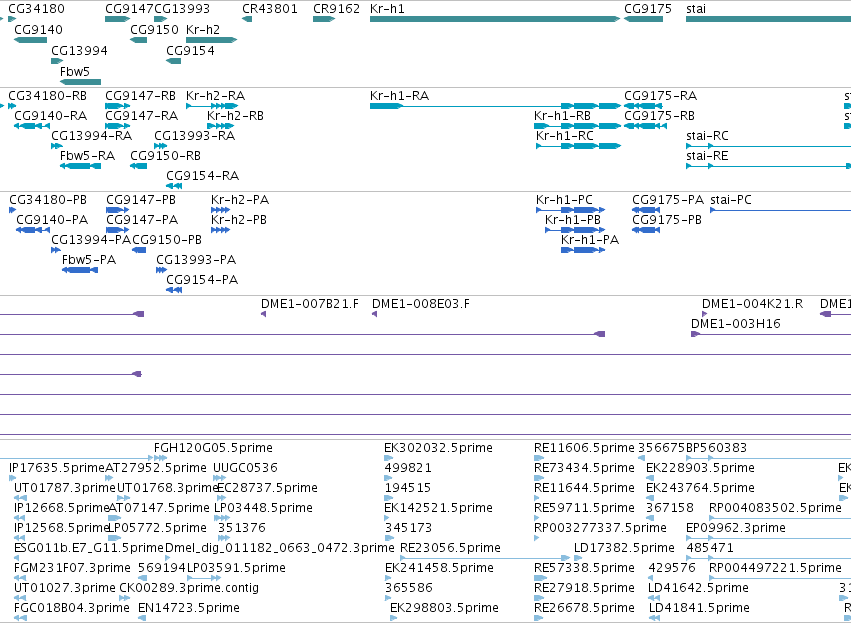Select the LD41841.5prime EST label
Viewport: 851px width, 623px height.
click(x=700, y=608)
